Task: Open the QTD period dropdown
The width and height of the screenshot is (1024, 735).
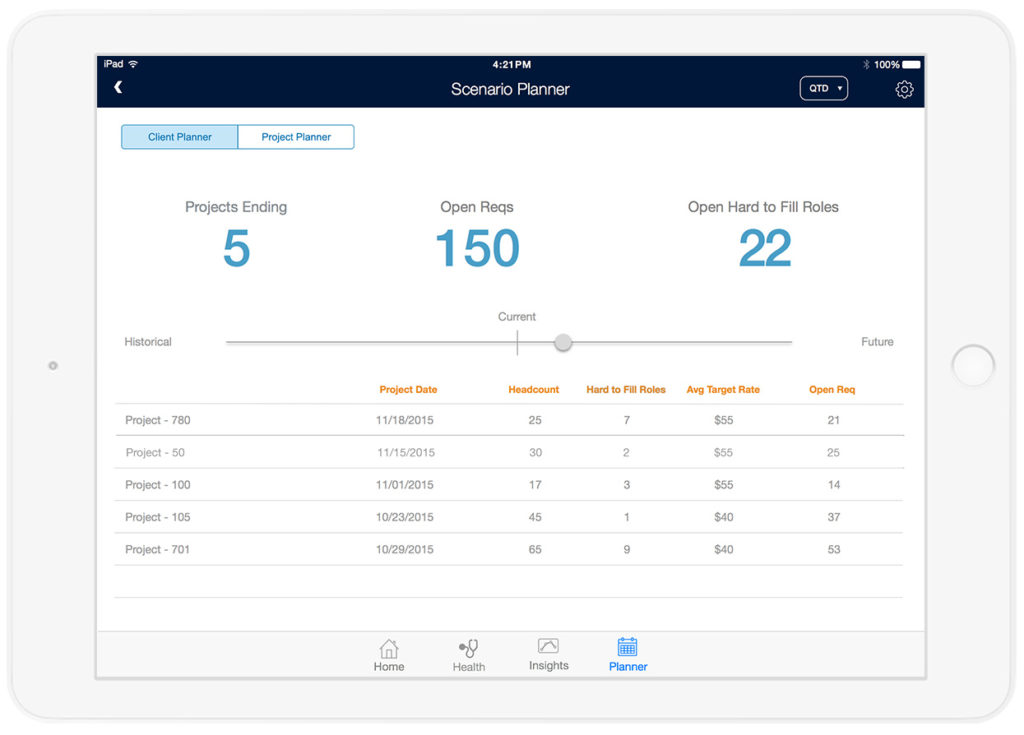Action: click(822, 88)
